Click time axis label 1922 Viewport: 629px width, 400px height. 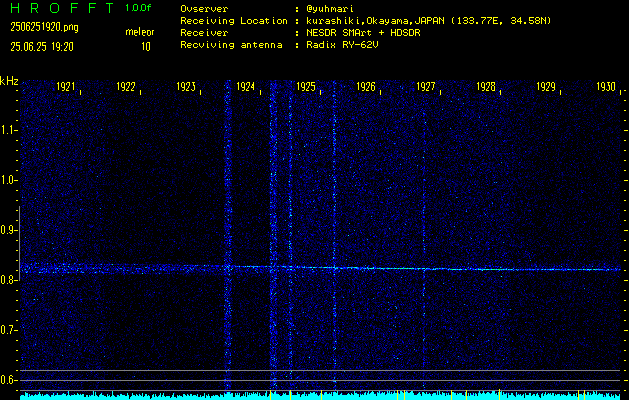(x=126, y=87)
